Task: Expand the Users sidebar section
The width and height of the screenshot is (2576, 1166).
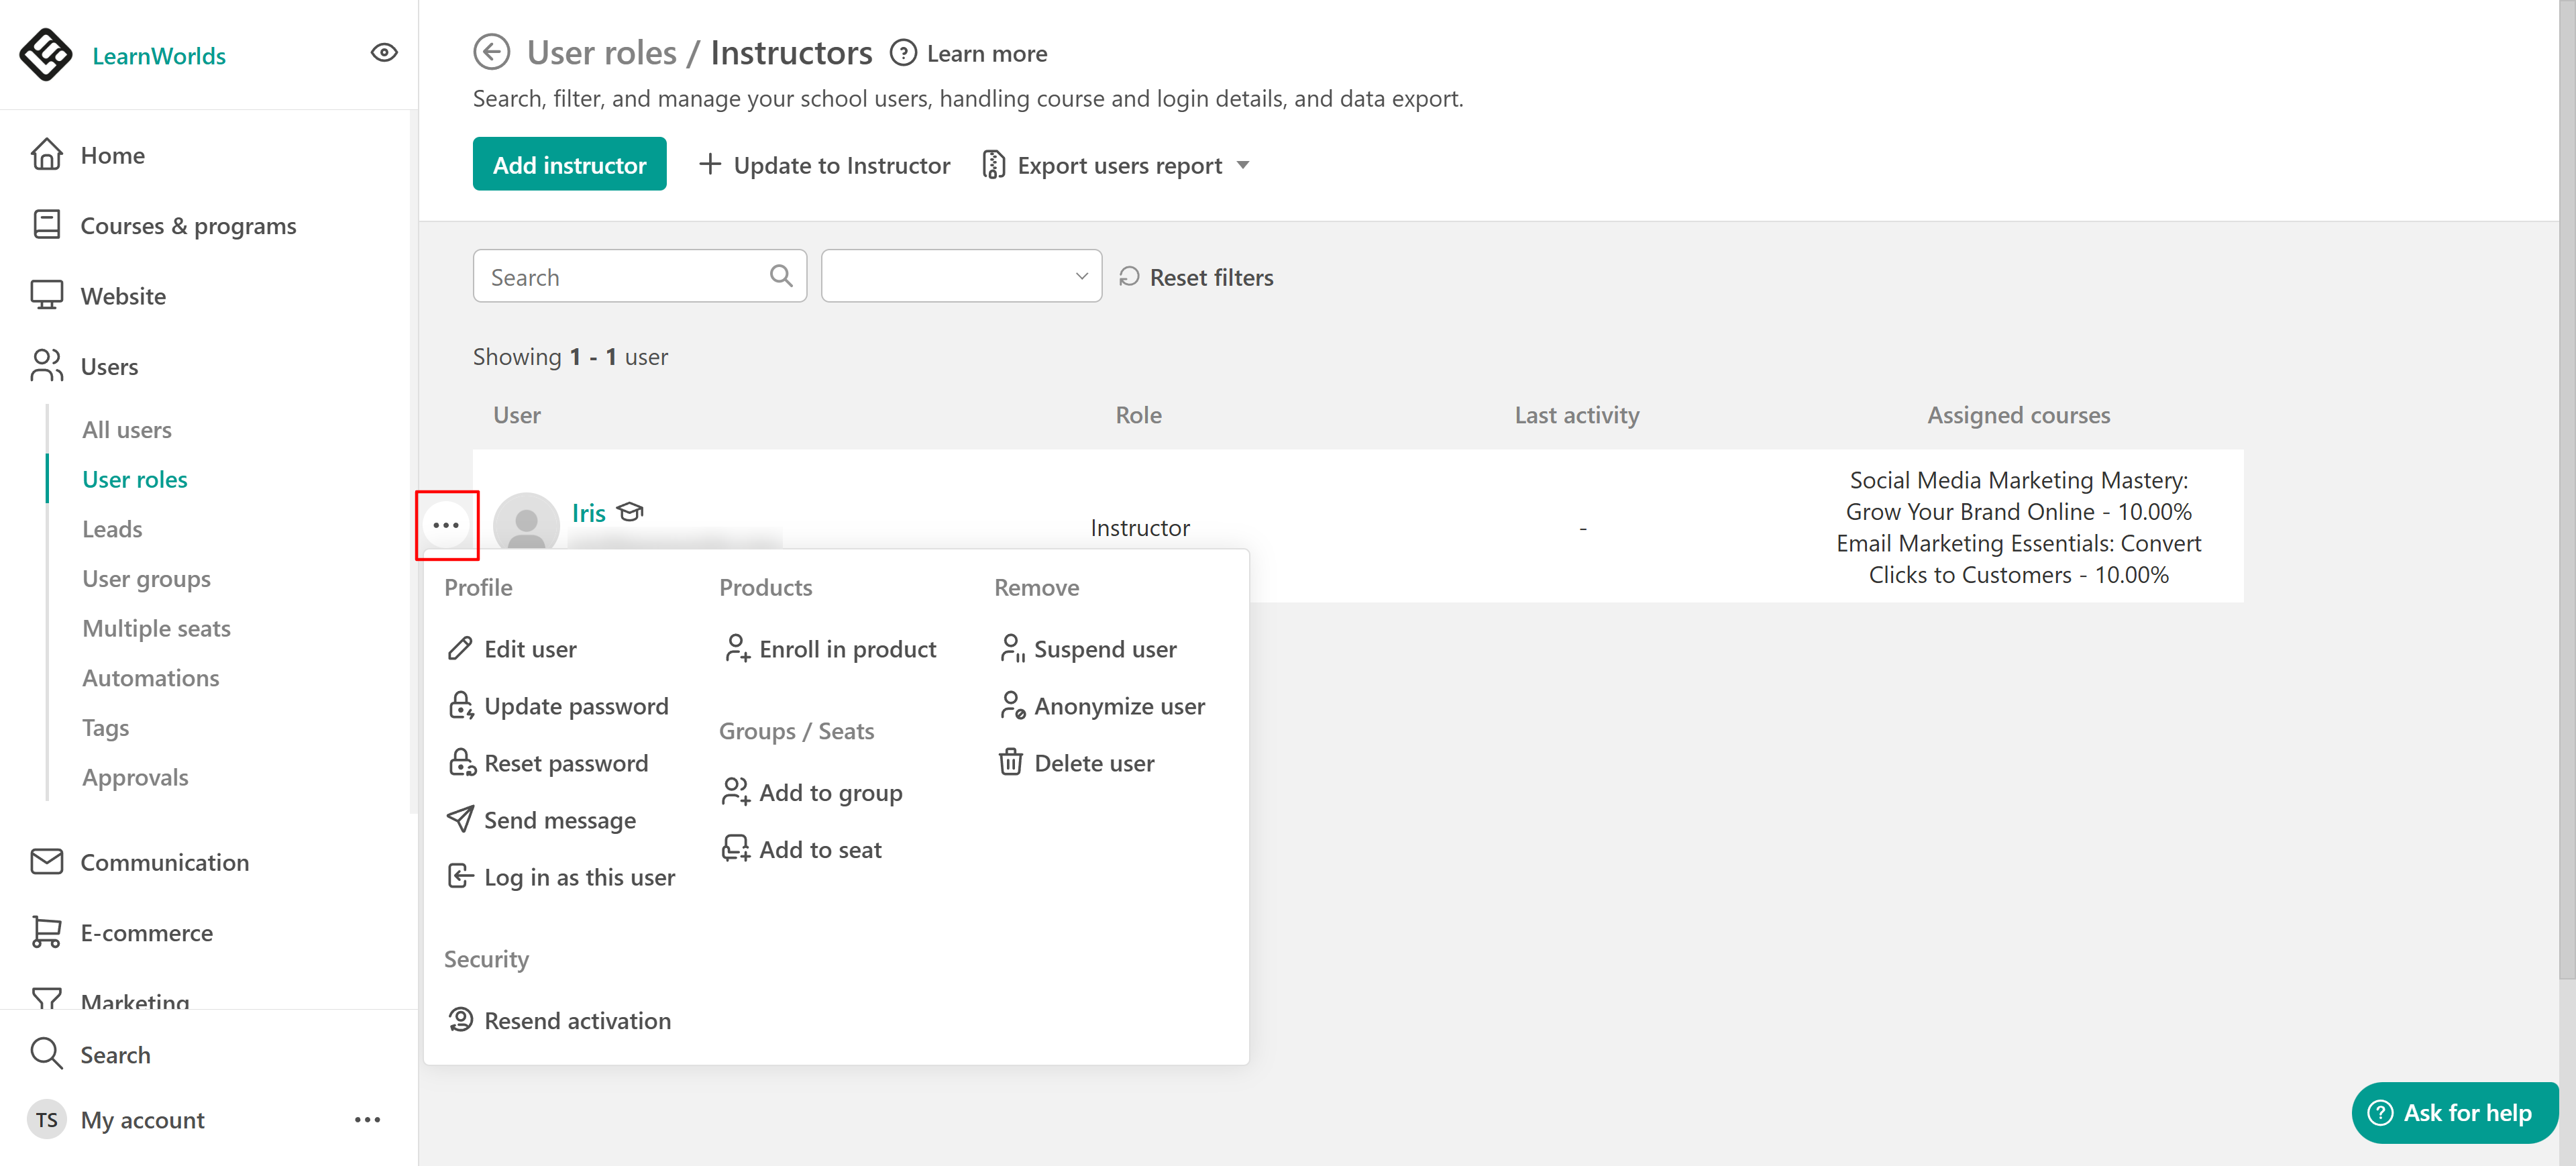Action: (x=109, y=366)
